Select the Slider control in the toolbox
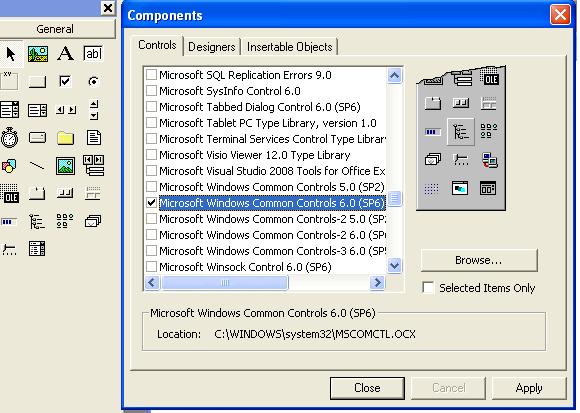This screenshot has height=413, width=580. click(x=9, y=250)
